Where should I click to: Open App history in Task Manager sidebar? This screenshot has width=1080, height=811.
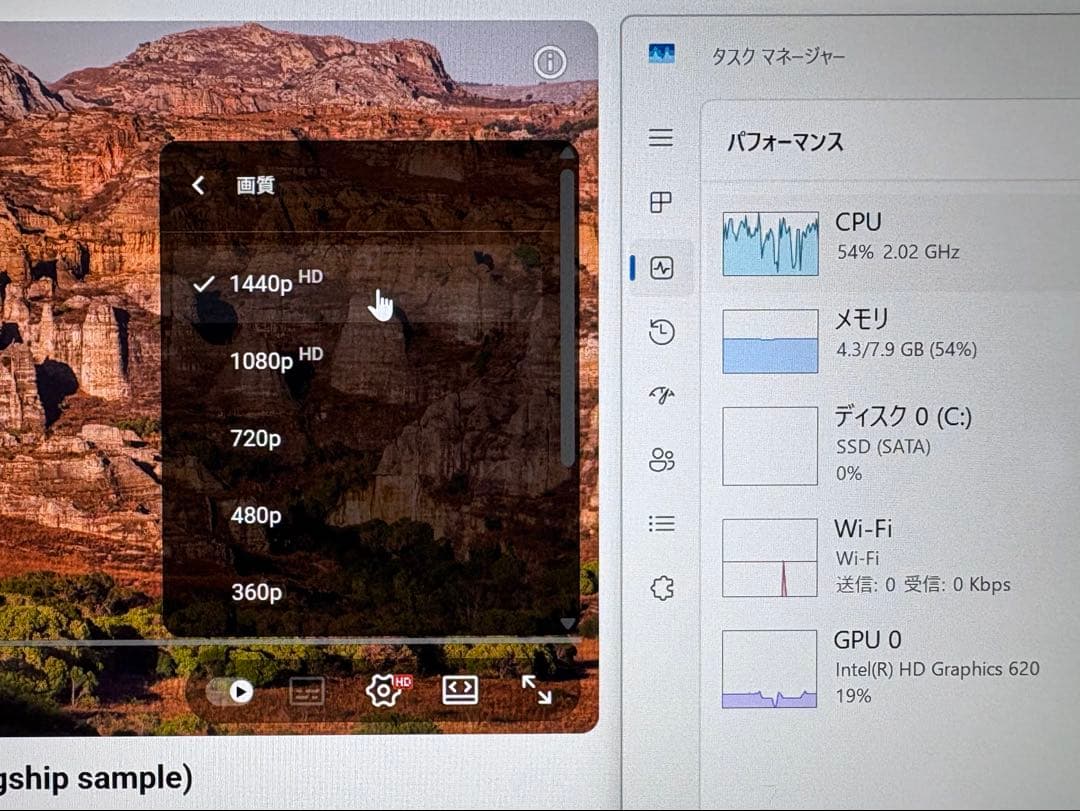pos(660,330)
